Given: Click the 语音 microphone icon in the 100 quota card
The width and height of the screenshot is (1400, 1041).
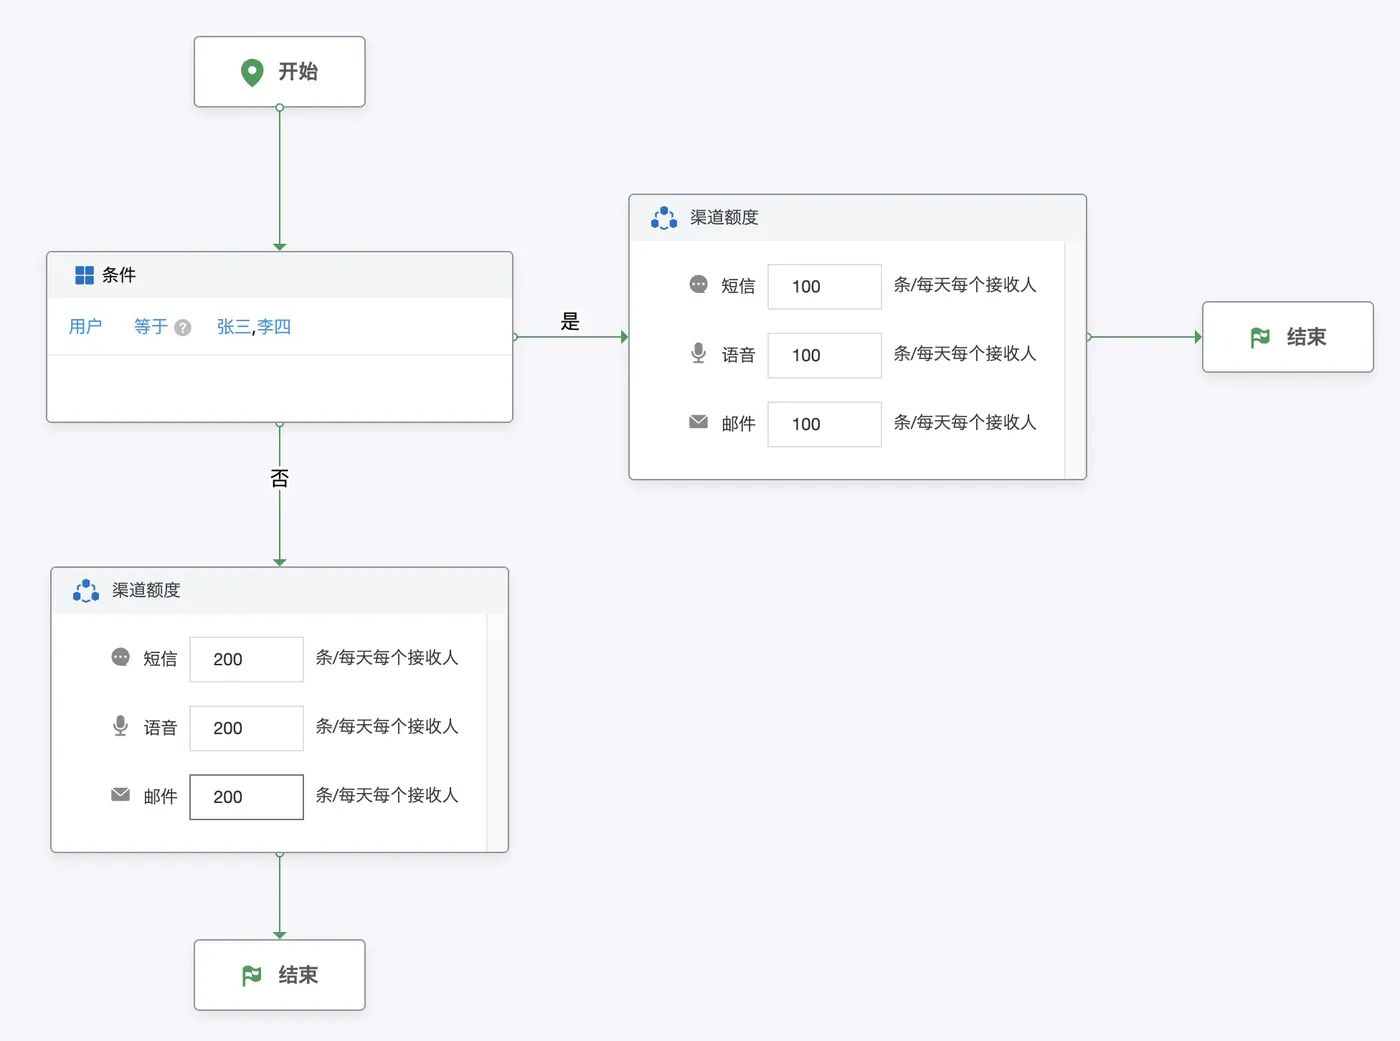Looking at the screenshot, I should click(x=699, y=353).
